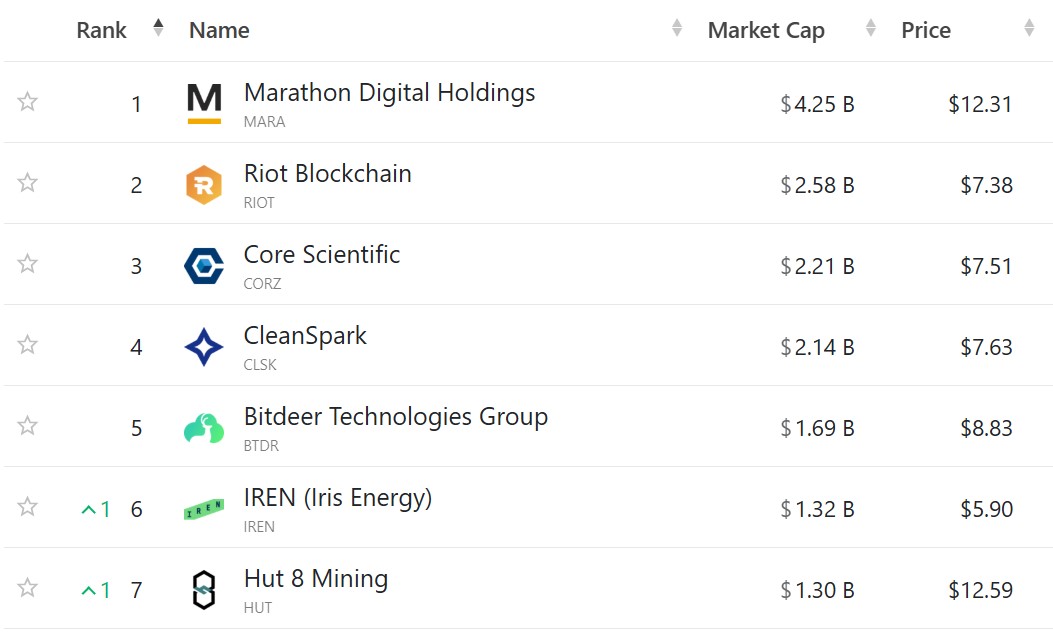
Task: Toggle the star for Riot Blockchain
Action: click(x=28, y=183)
